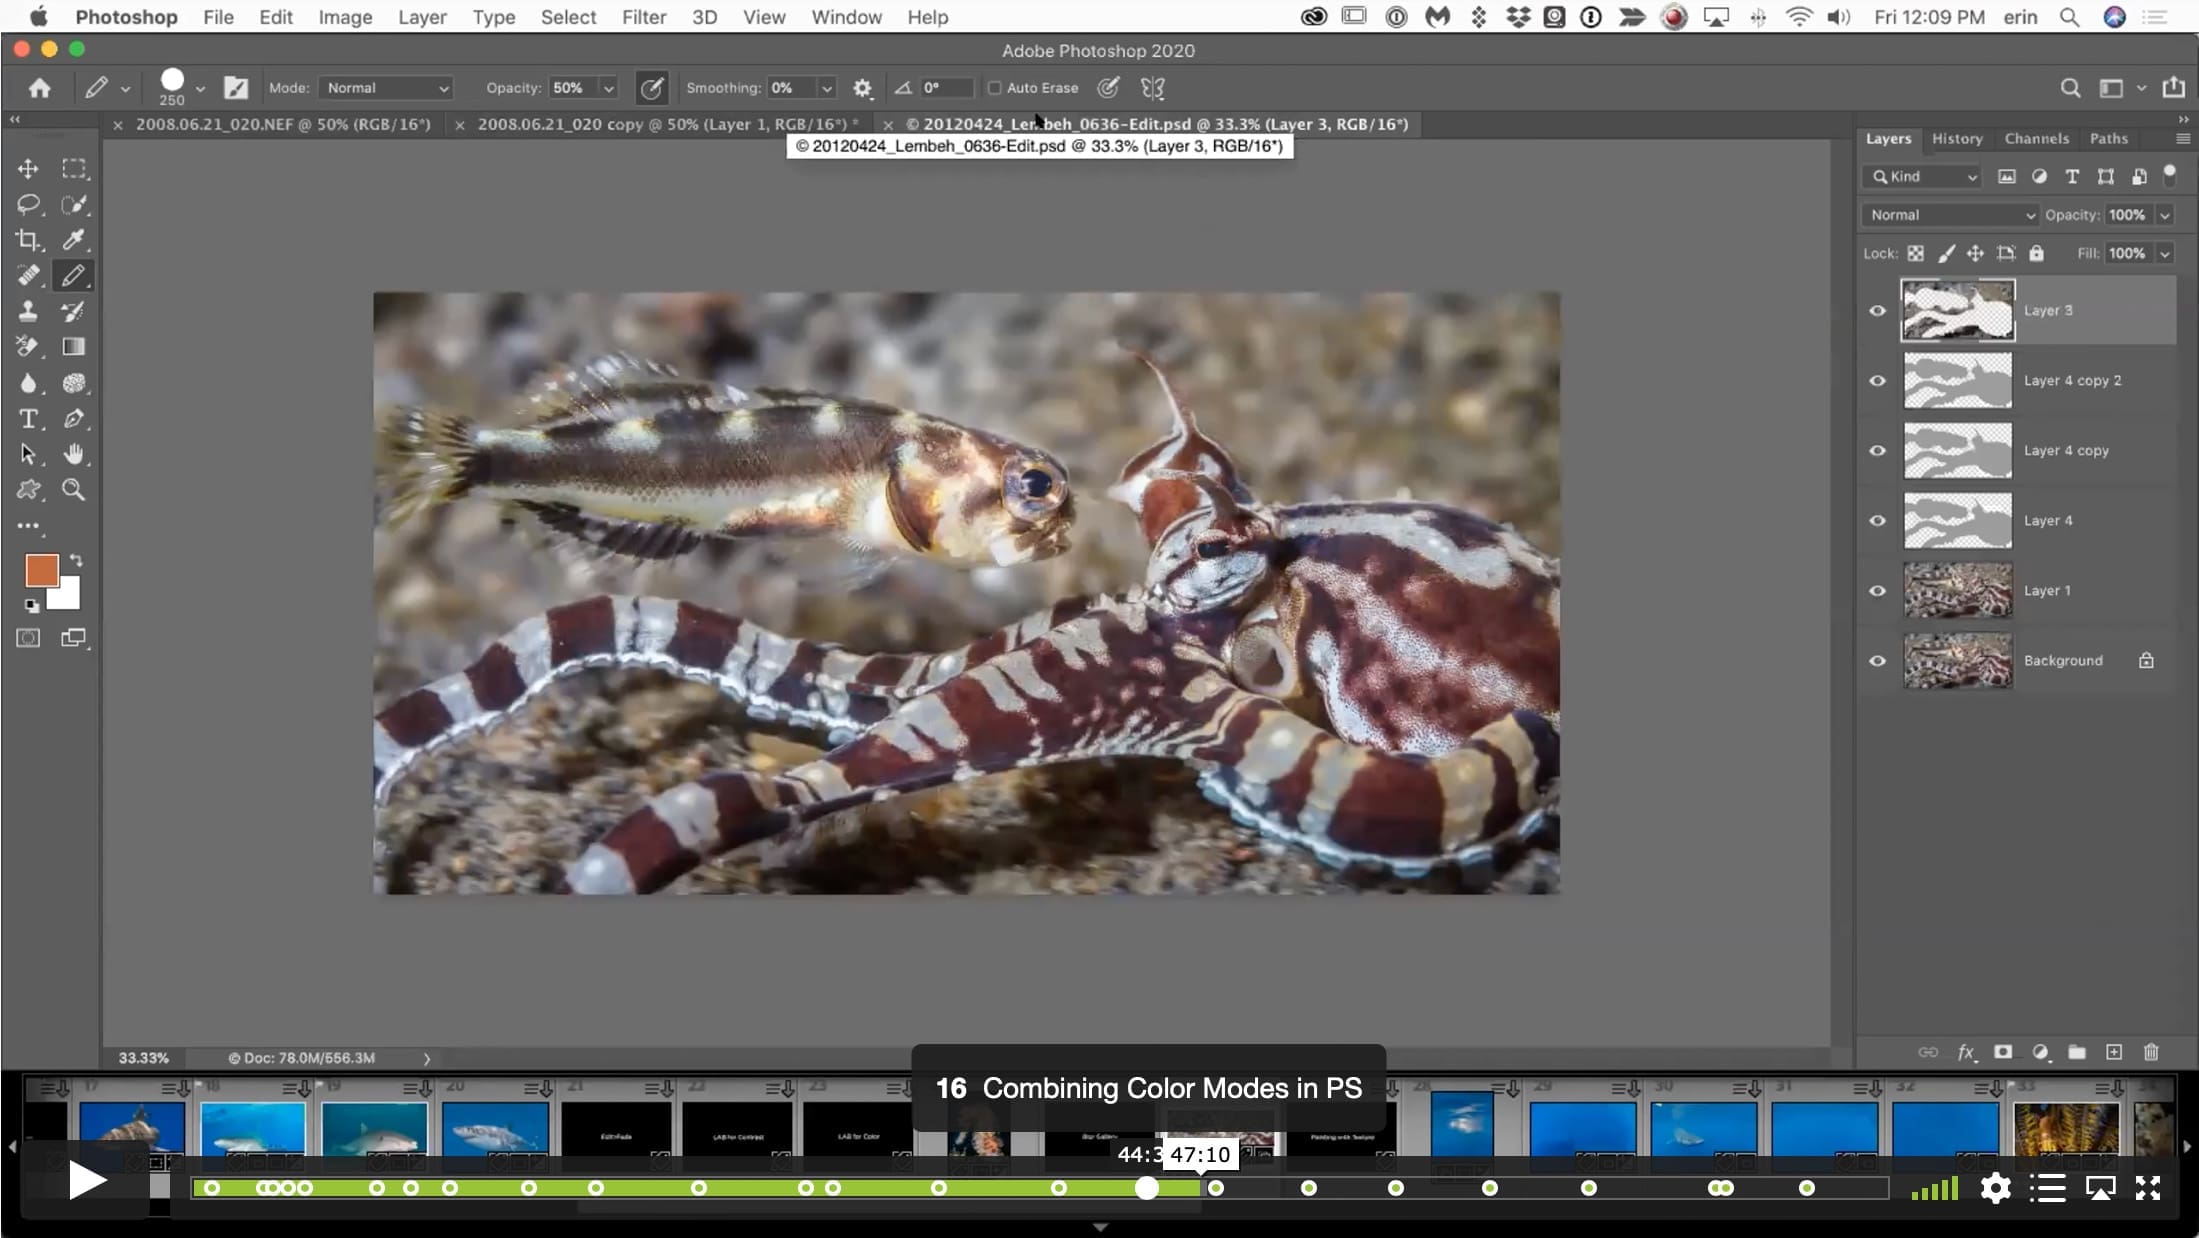This screenshot has width=2199, height=1238.
Task: Switch to 2008.06.21_020.NEF document tab
Action: tap(283, 124)
